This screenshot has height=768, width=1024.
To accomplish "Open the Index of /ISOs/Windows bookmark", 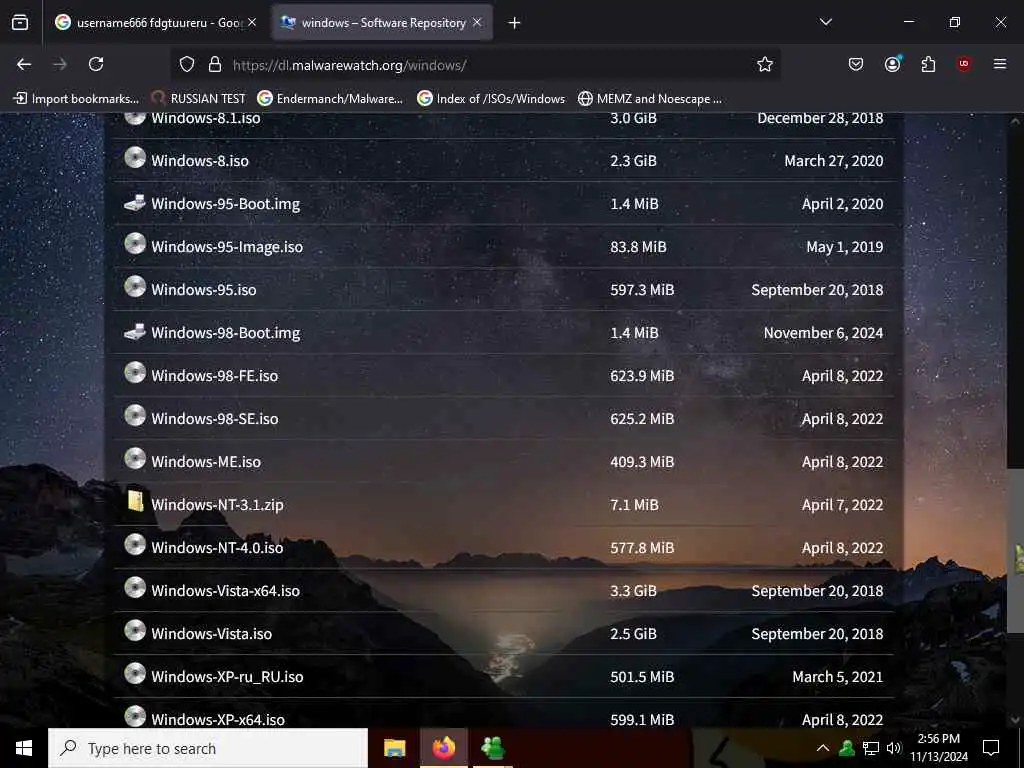I will point(492,99).
